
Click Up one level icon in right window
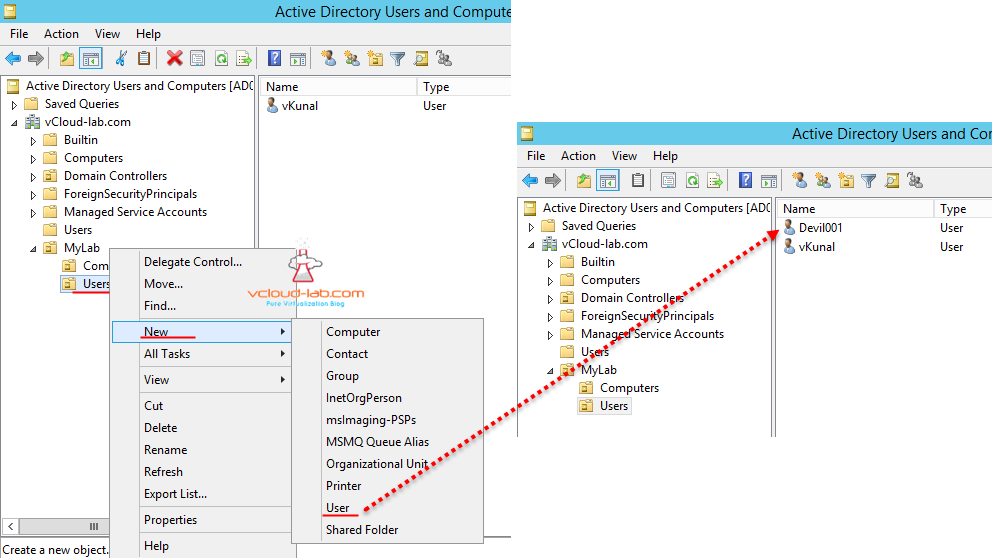[584, 181]
